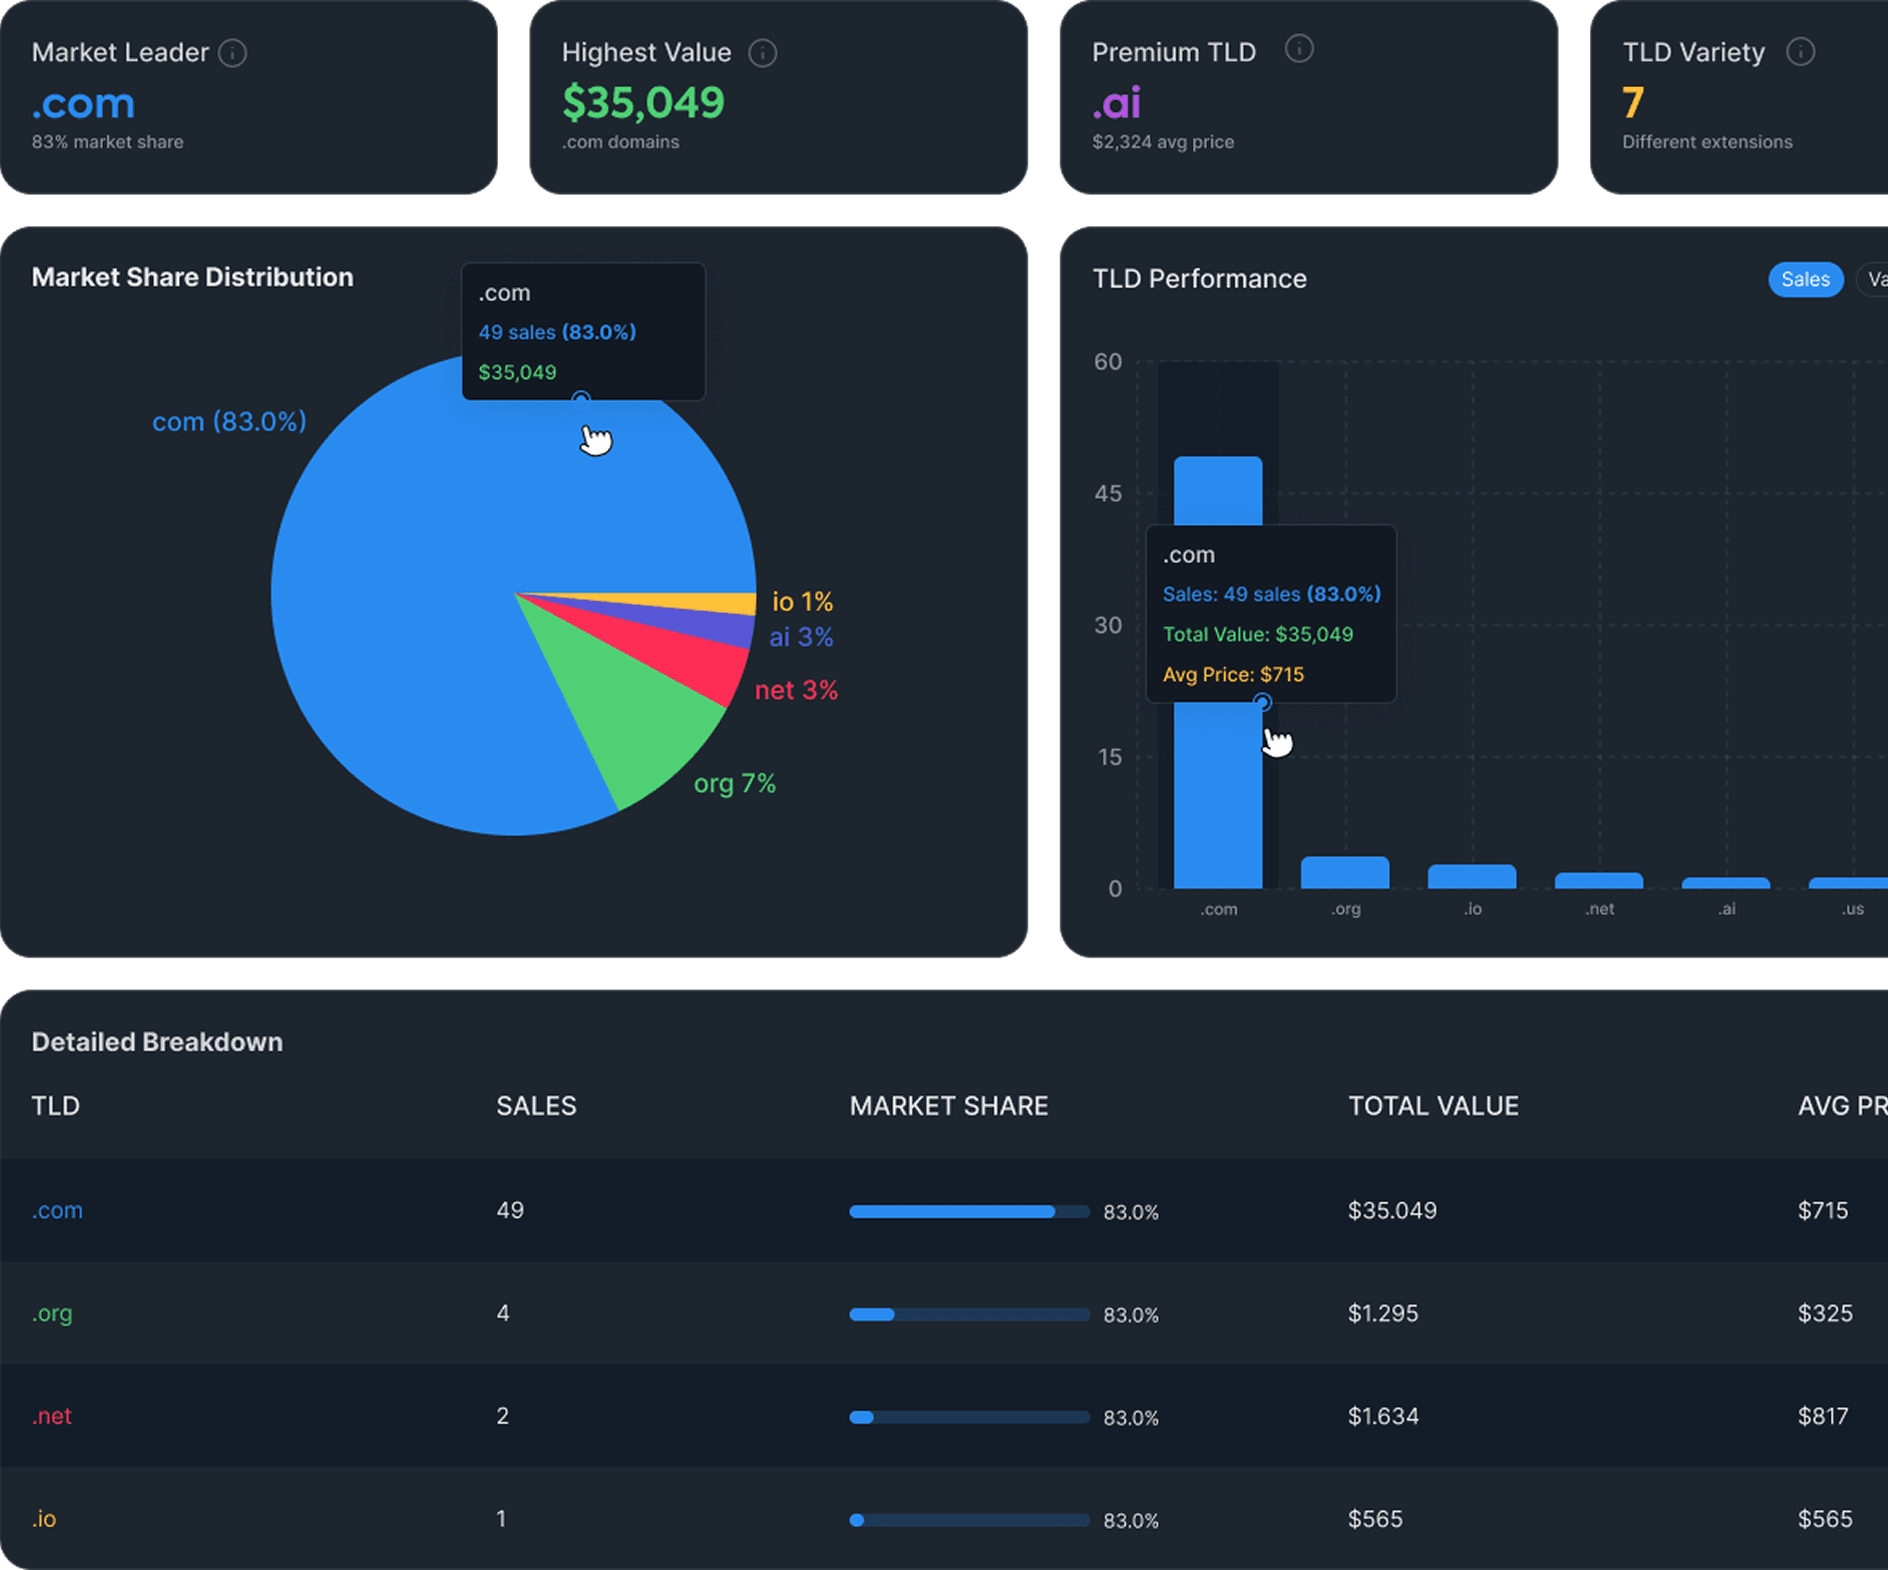Image resolution: width=1888 pixels, height=1570 pixels.
Task: Click the .org link in the breakdown table
Action: click(x=51, y=1314)
